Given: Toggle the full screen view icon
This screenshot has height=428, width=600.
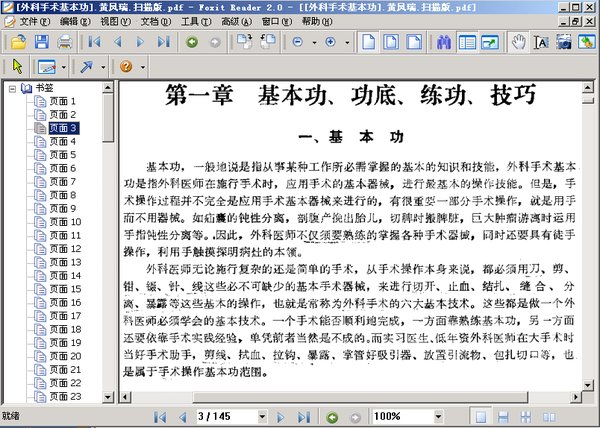Looking at the screenshot, I should (x=490, y=42).
